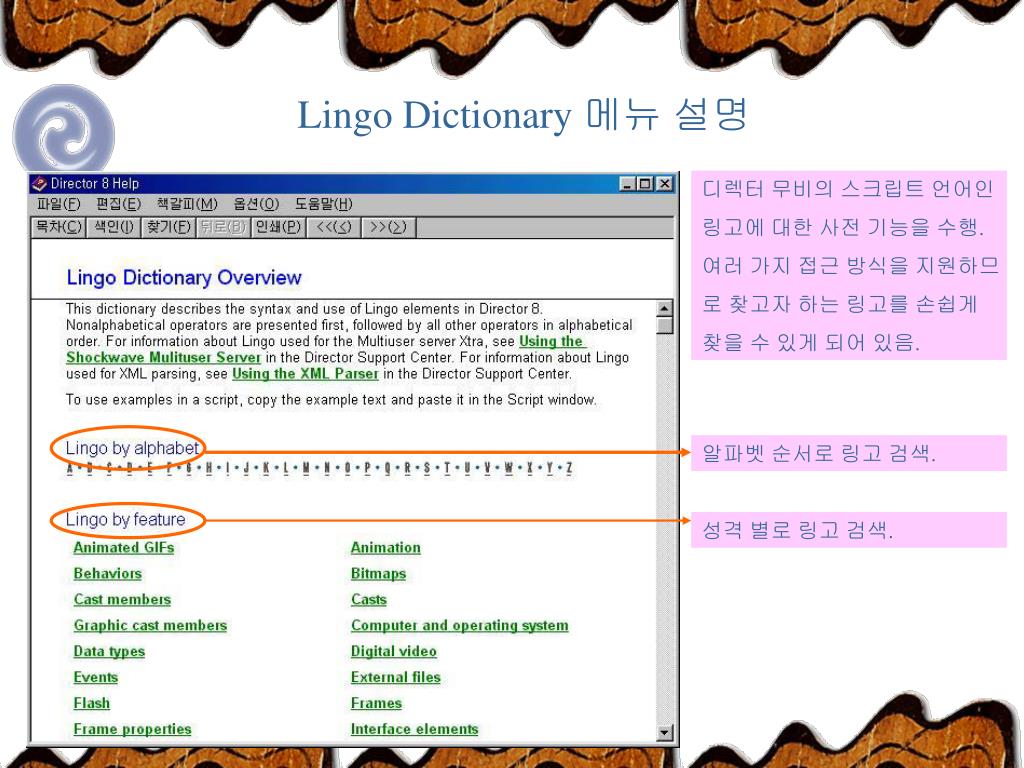Jump to letter Z in alphabet index
This screenshot has height=768, width=1024.
point(569,468)
